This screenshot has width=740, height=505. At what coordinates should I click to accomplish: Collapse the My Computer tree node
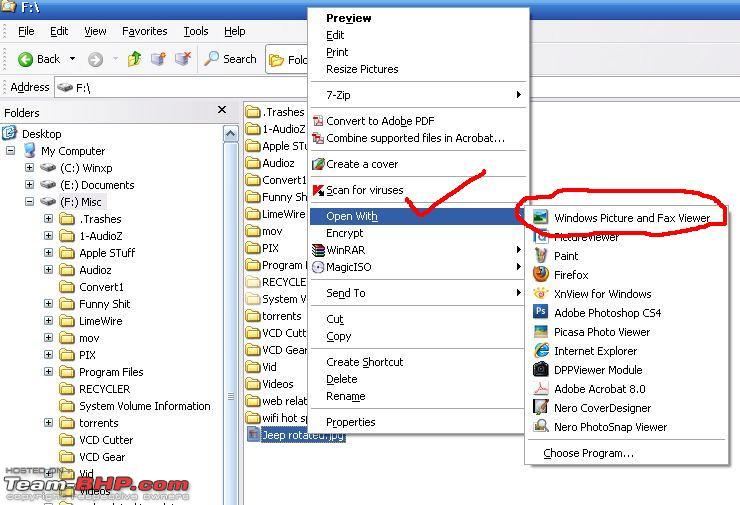[10, 151]
